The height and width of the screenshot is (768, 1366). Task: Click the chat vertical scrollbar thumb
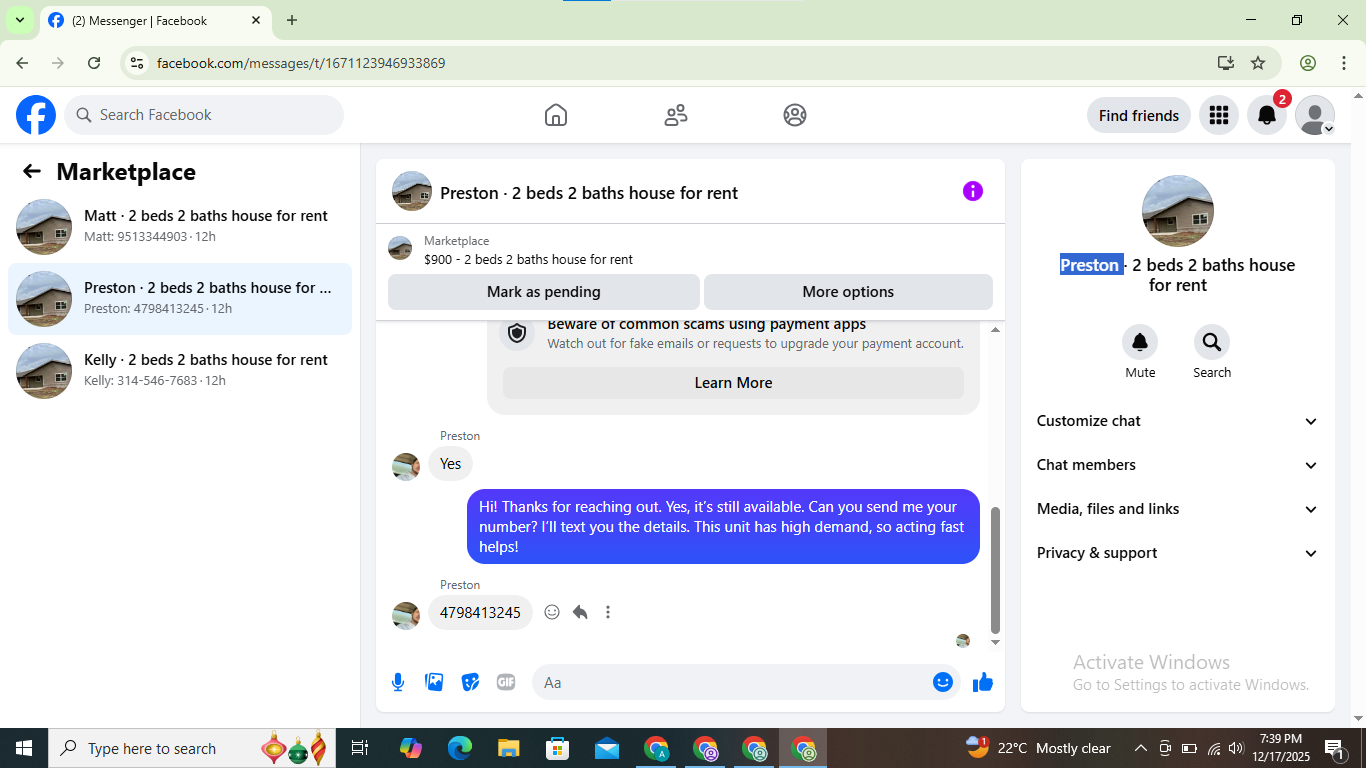point(995,570)
